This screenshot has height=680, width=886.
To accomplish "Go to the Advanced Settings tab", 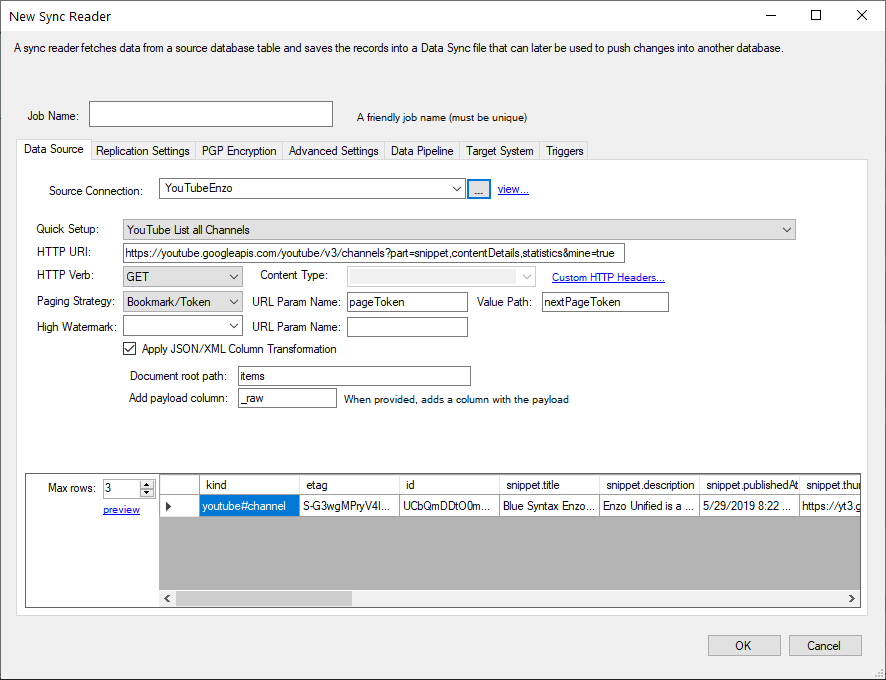I will [x=333, y=151].
